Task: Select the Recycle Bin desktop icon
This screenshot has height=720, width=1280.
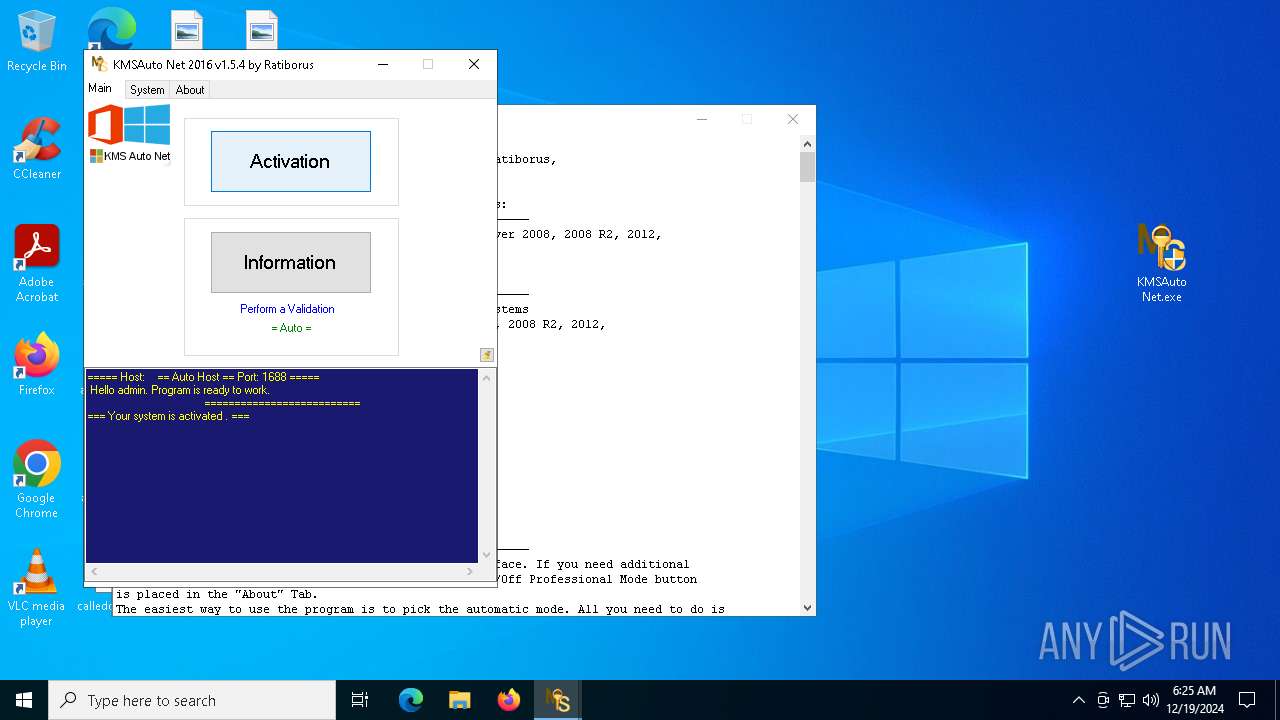Action: click(x=37, y=42)
